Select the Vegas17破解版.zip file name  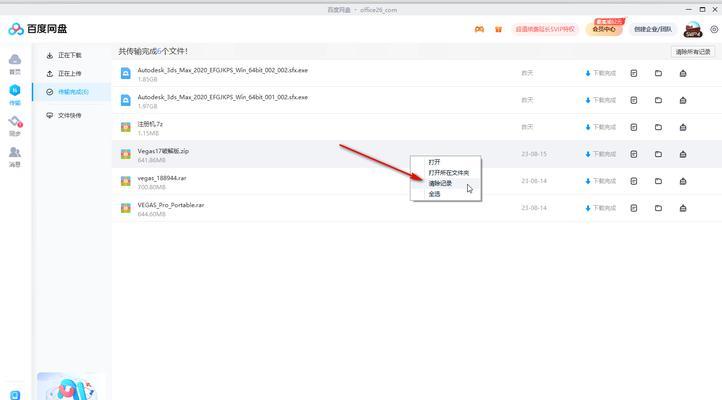click(163, 151)
